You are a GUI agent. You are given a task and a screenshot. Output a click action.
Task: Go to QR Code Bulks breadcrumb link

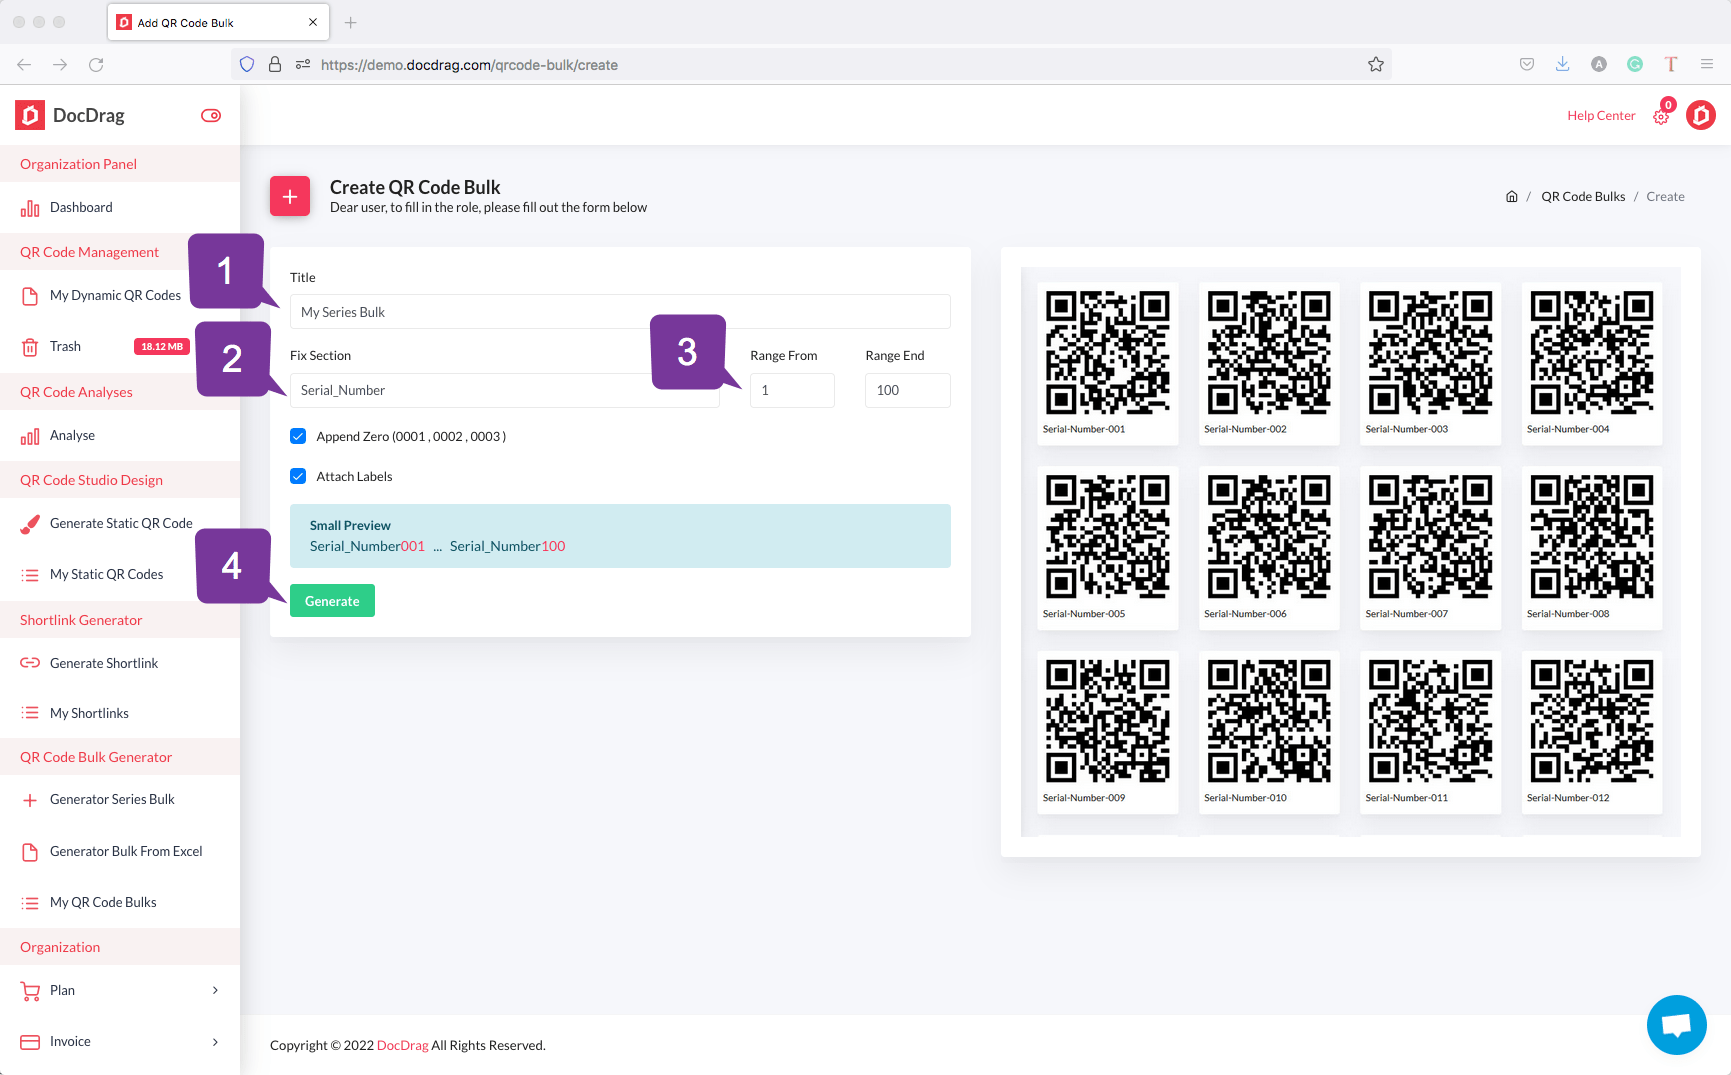click(x=1583, y=197)
